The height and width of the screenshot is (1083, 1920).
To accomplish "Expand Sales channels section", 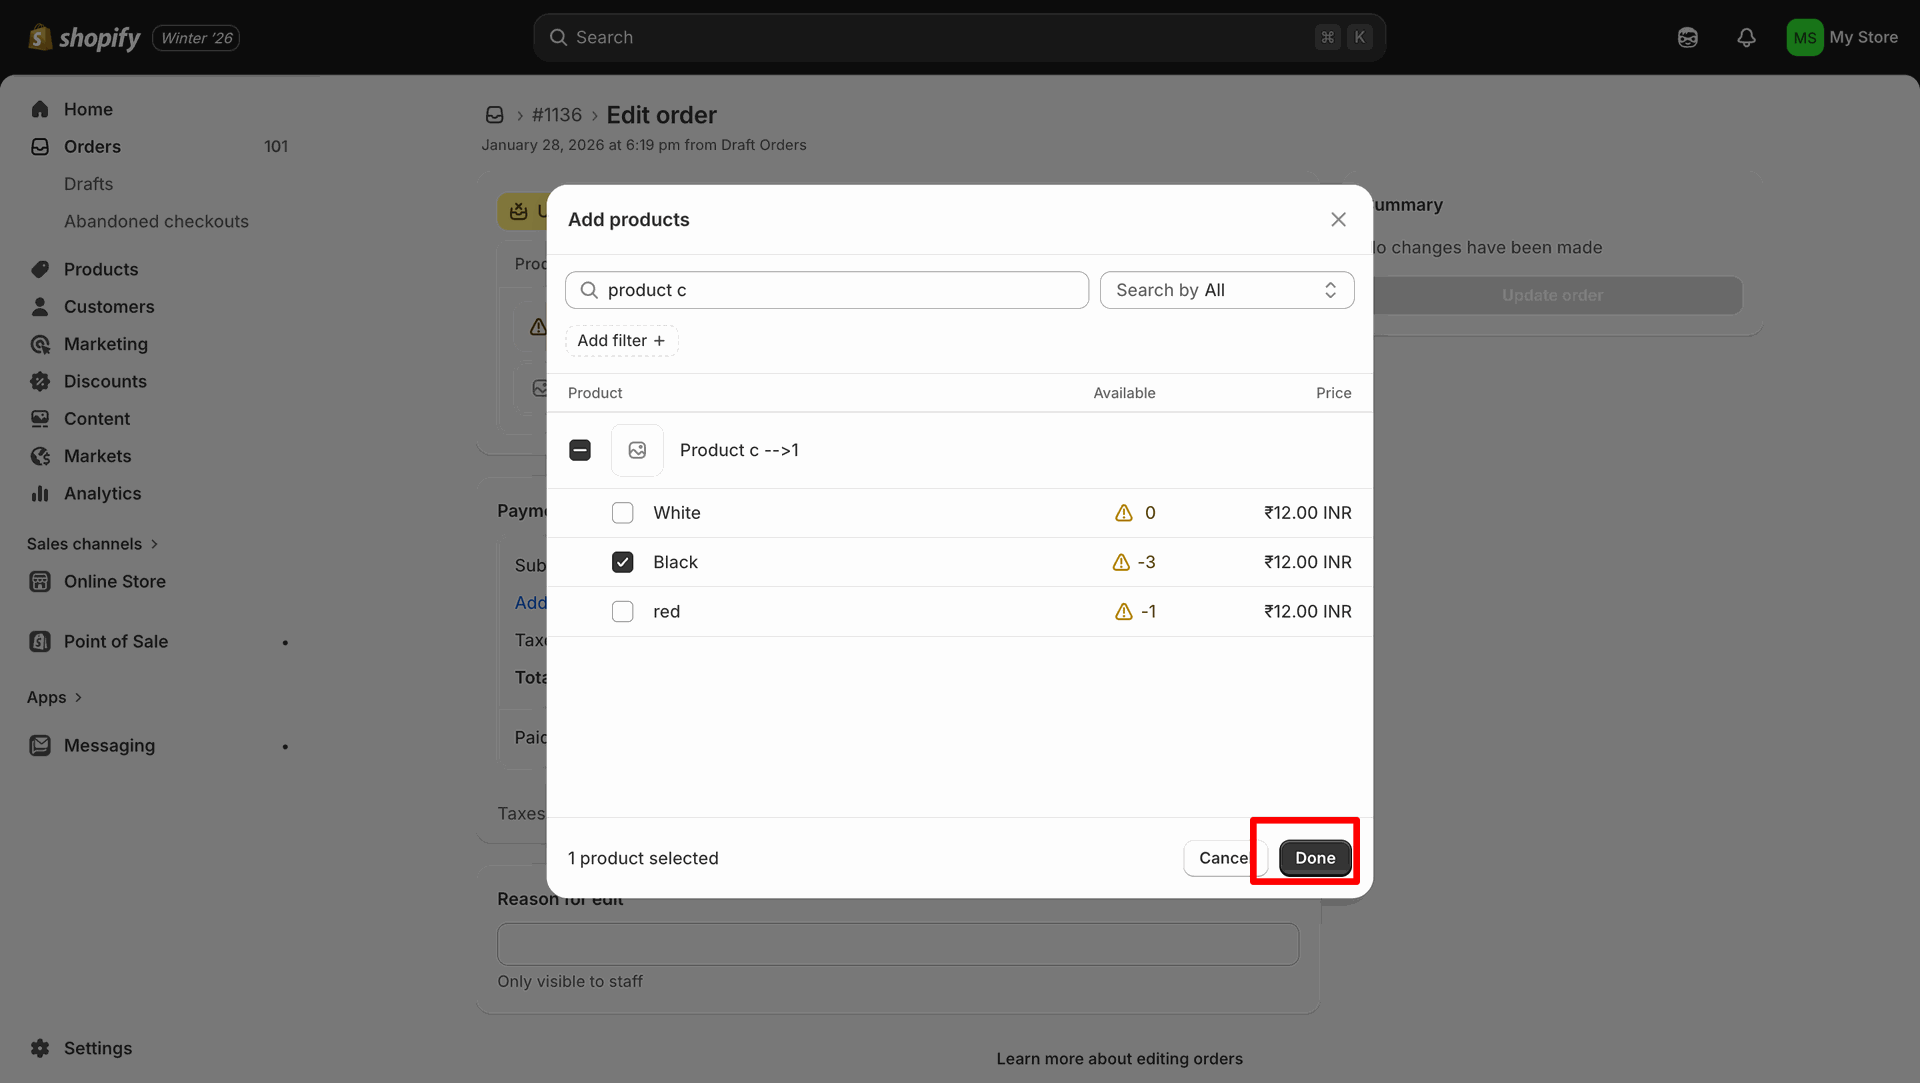I will [92, 544].
